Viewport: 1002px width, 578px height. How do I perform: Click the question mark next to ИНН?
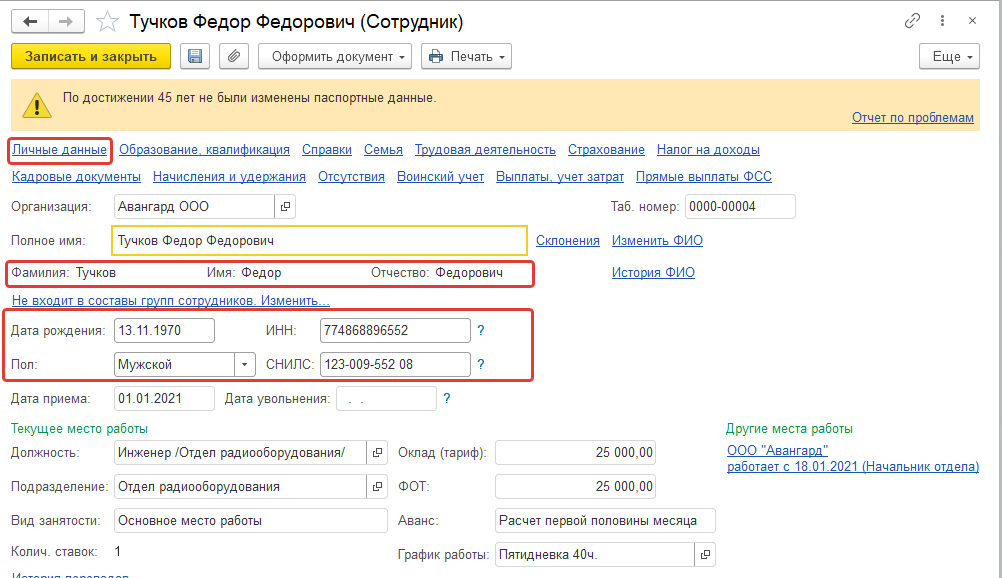(481, 330)
